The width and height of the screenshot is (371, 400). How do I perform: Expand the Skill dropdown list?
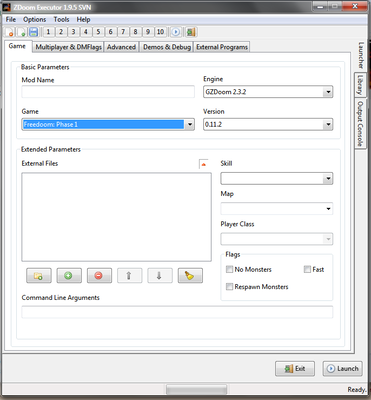click(x=277, y=179)
